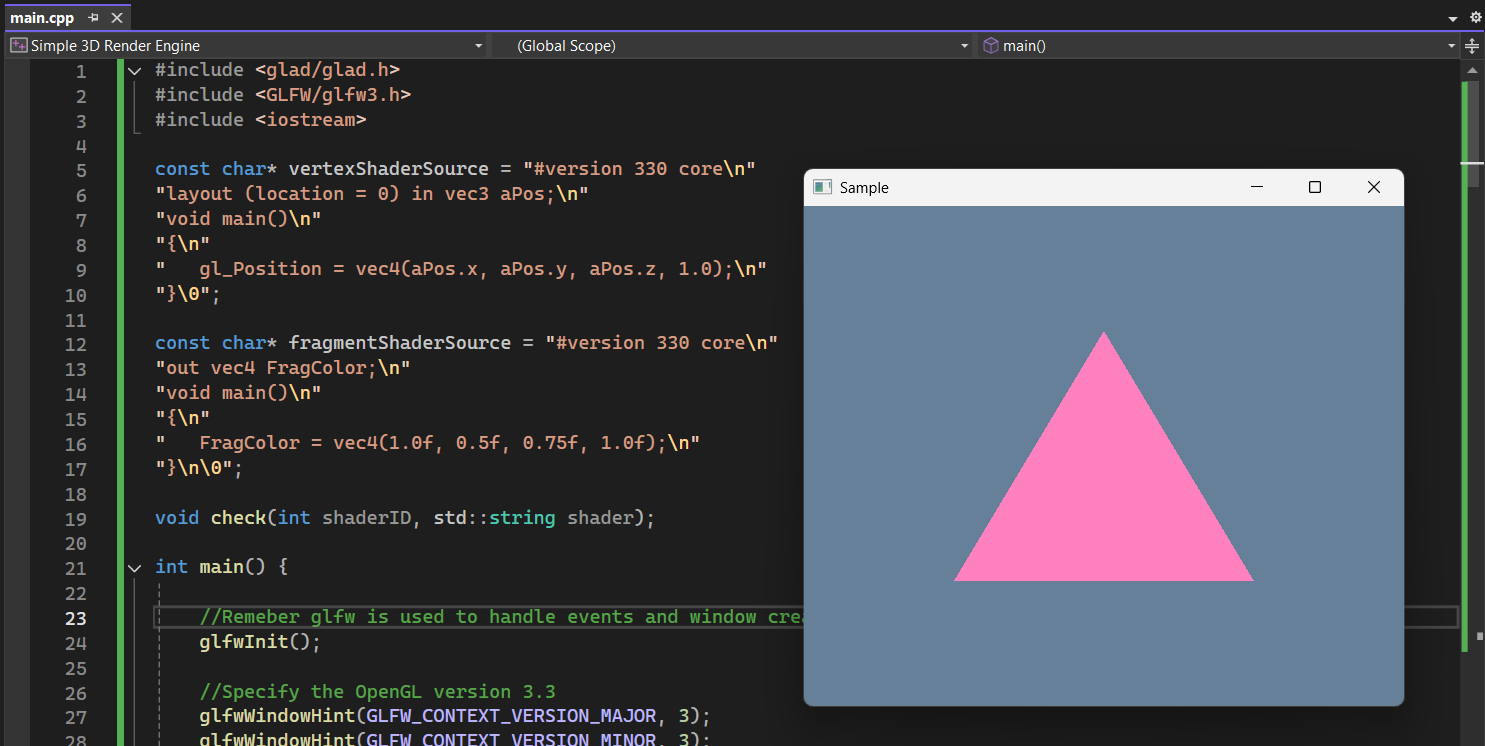Click the project icon beside Simple 3D Render Engine

click(x=17, y=45)
